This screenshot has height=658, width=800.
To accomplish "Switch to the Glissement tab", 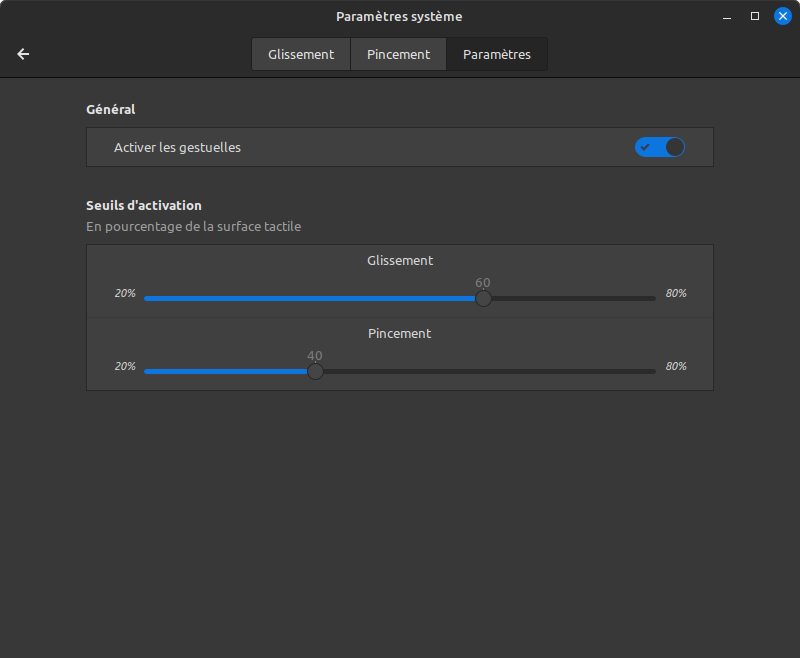I will [301, 54].
